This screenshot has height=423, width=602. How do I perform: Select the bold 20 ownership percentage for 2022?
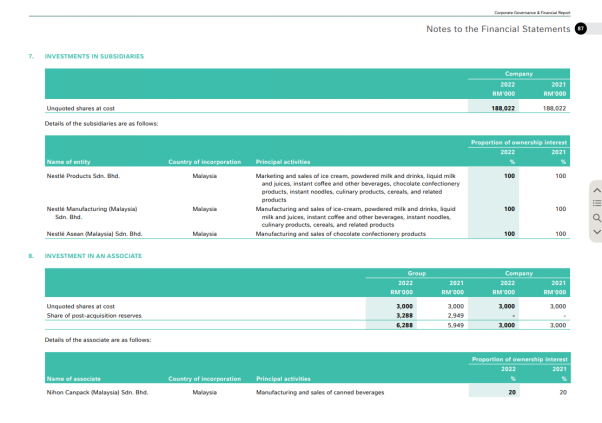tap(512, 392)
